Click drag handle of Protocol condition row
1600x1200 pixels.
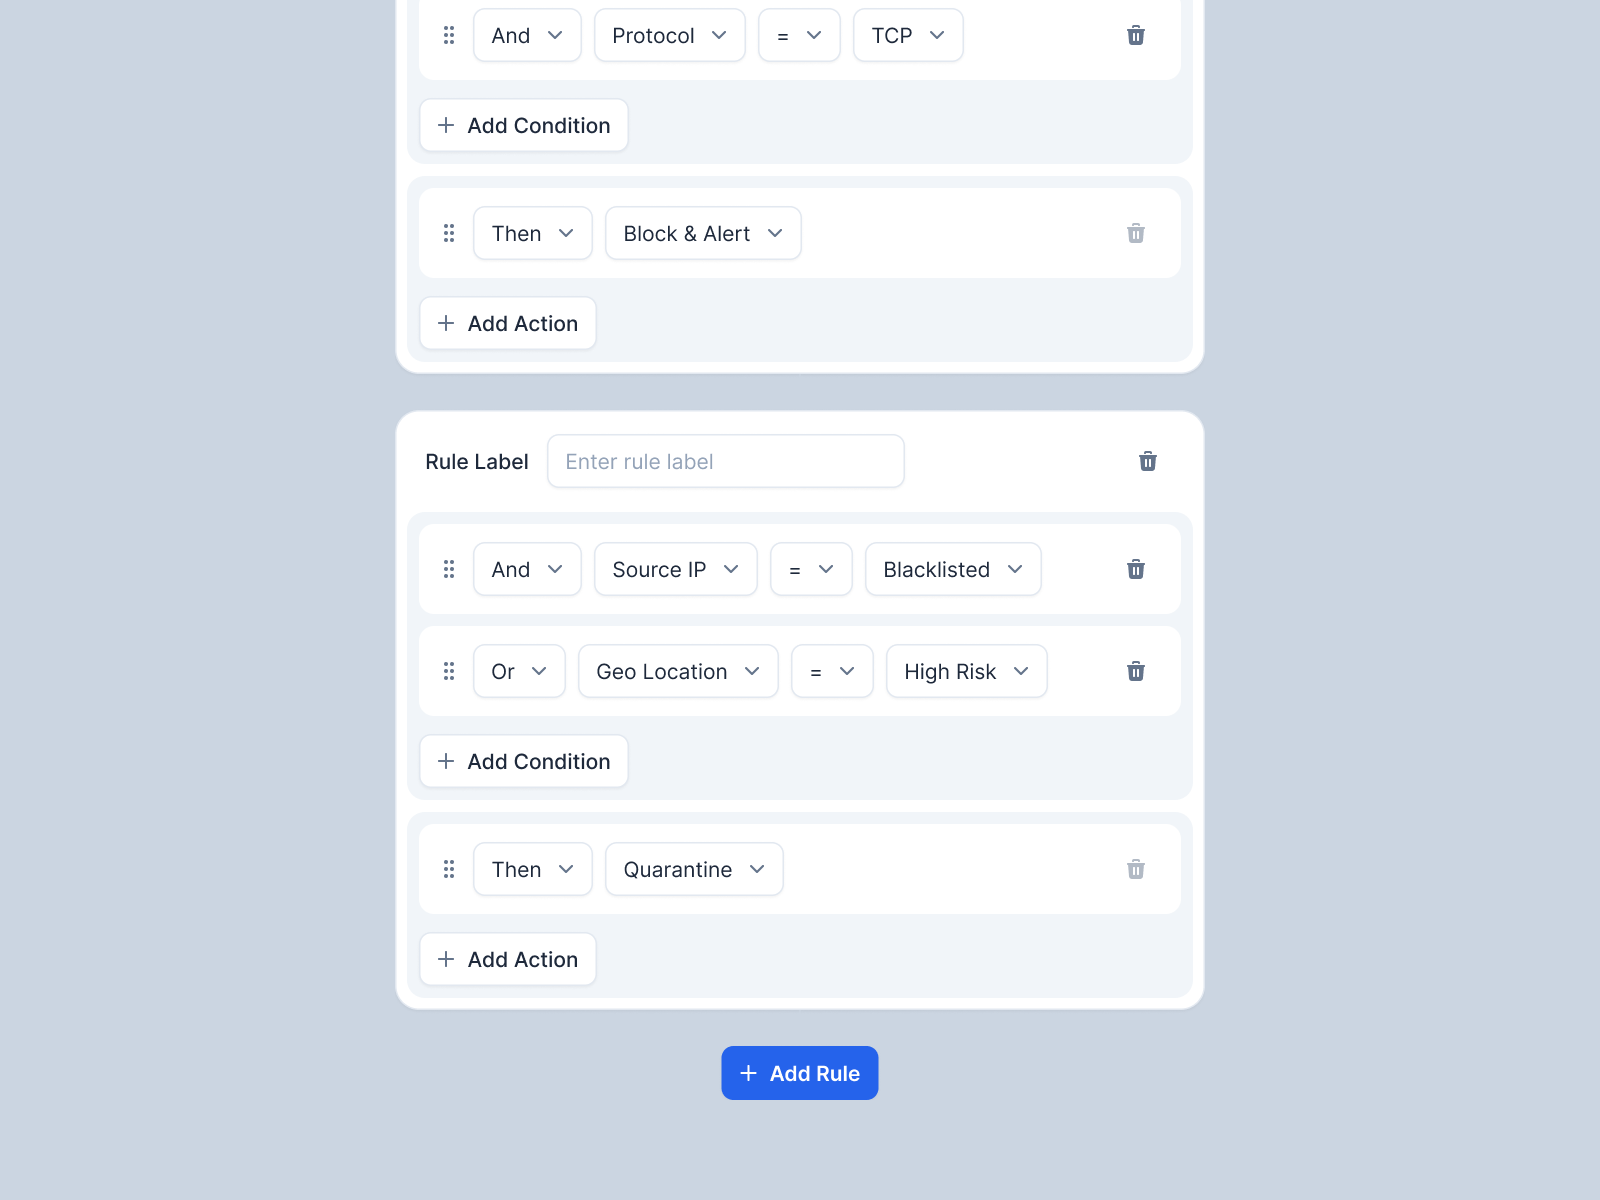[449, 35]
